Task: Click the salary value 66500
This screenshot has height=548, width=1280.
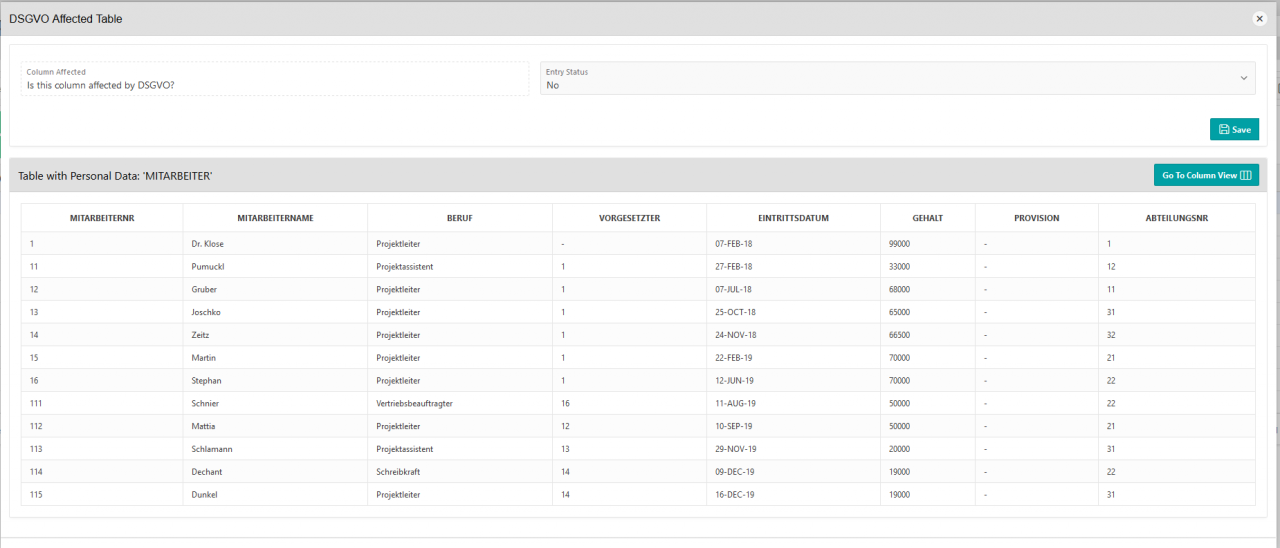Action: (x=899, y=336)
